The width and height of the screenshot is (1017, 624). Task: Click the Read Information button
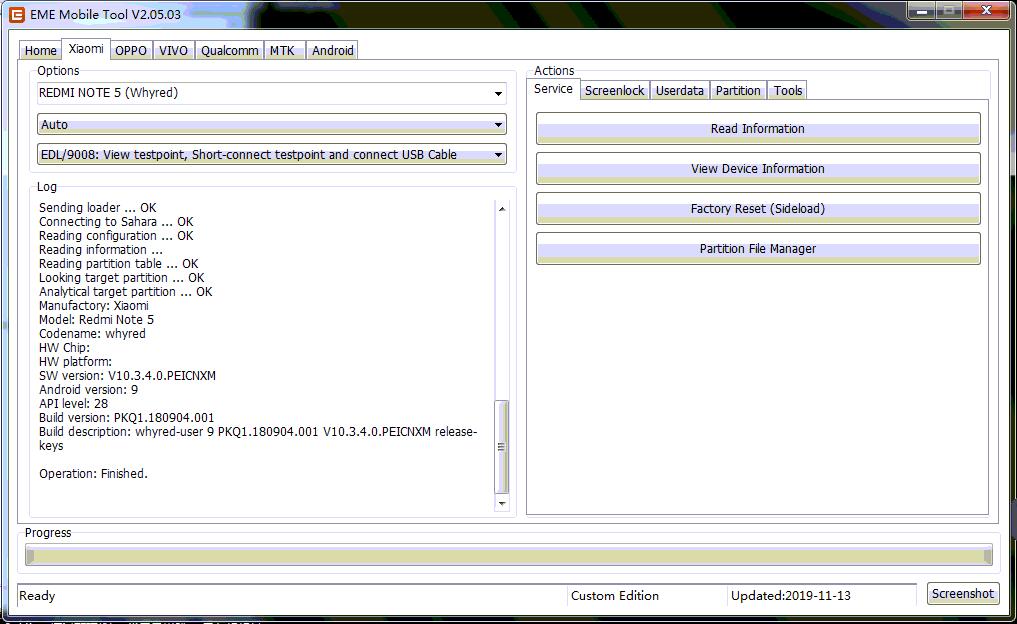[758, 128]
